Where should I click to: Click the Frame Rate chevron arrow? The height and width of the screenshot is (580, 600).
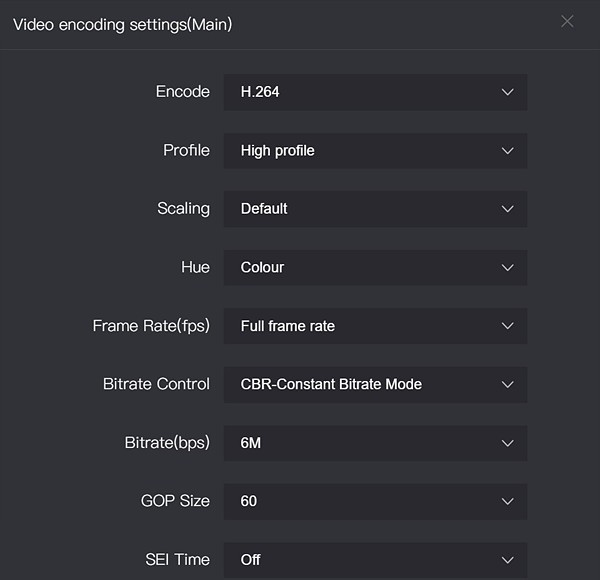(x=507, y=326)
